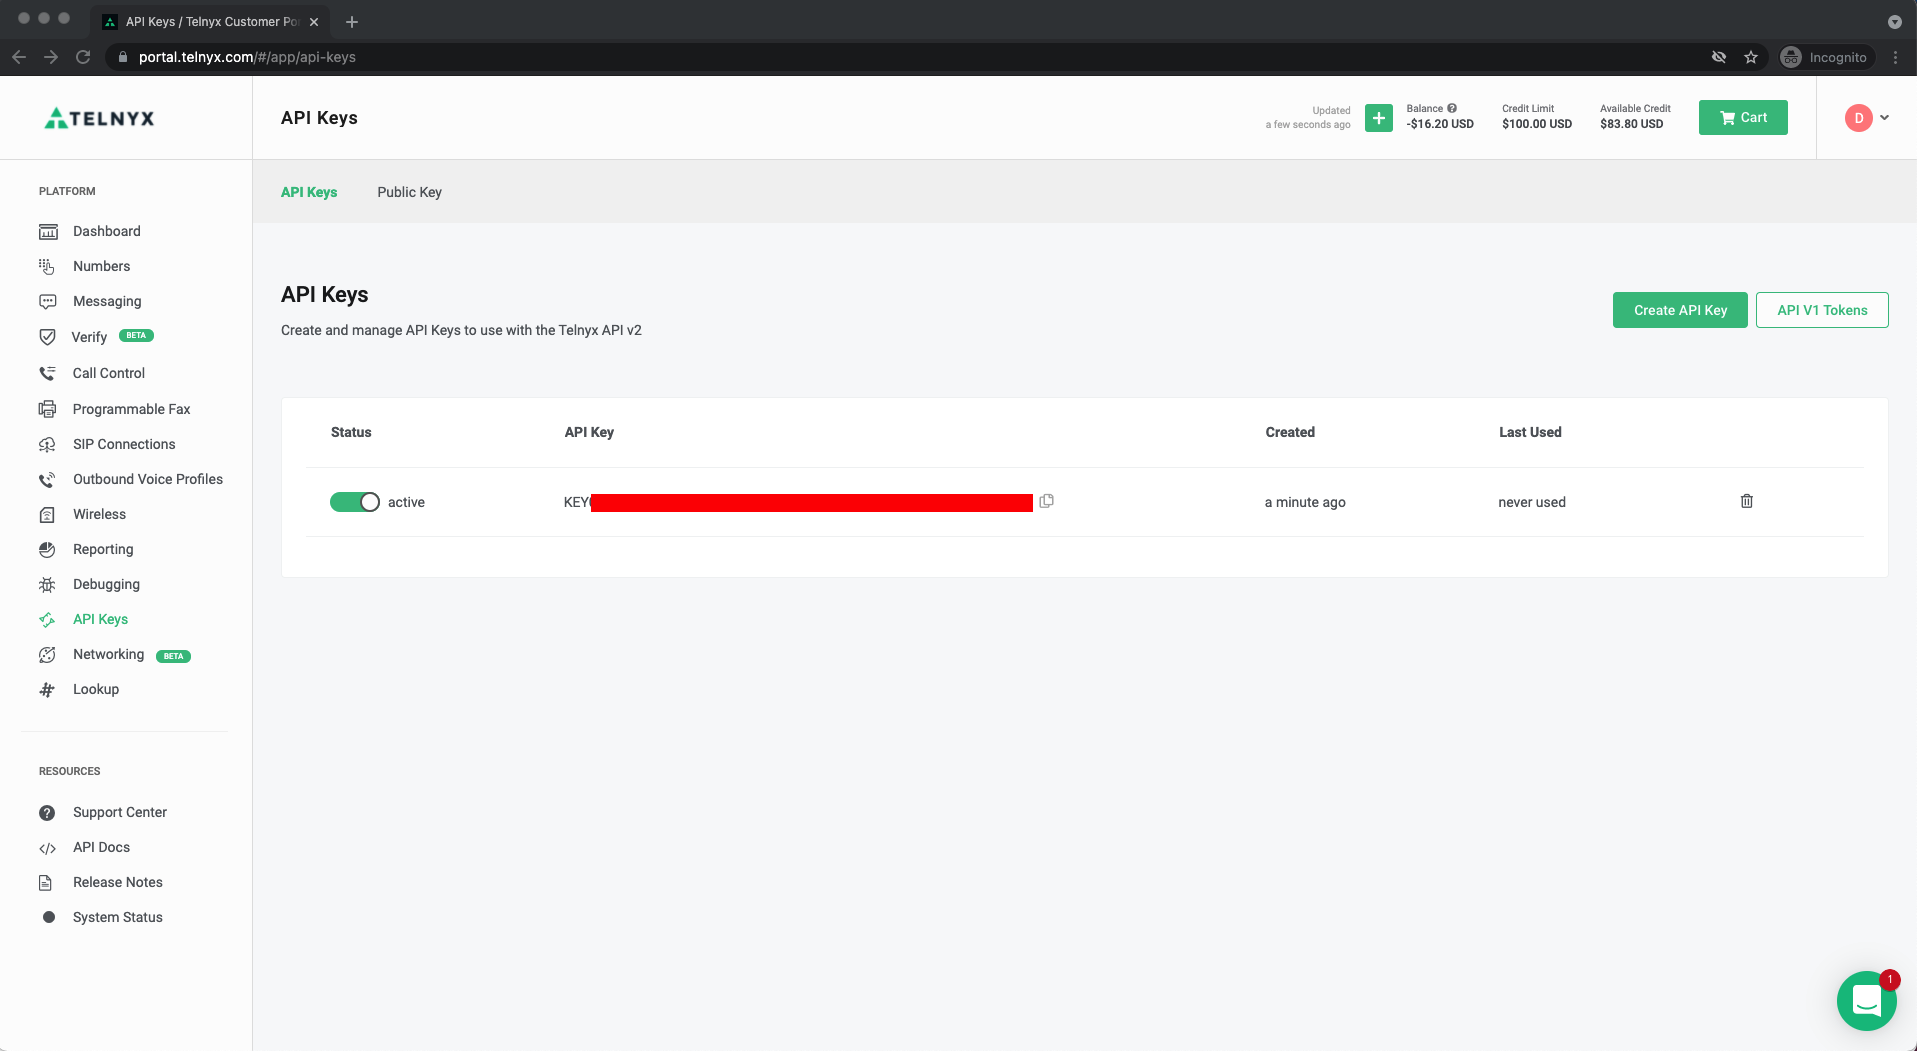Open the Messaging menu item

(107, 301)
